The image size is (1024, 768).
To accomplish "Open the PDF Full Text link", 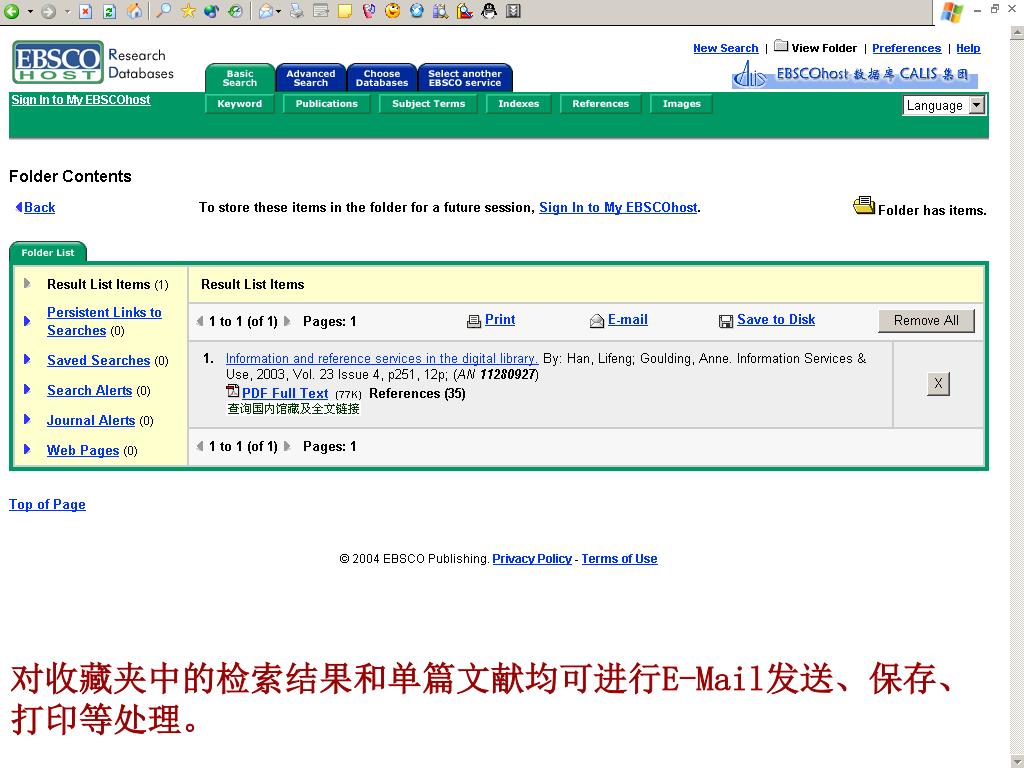I will (285, 394).
